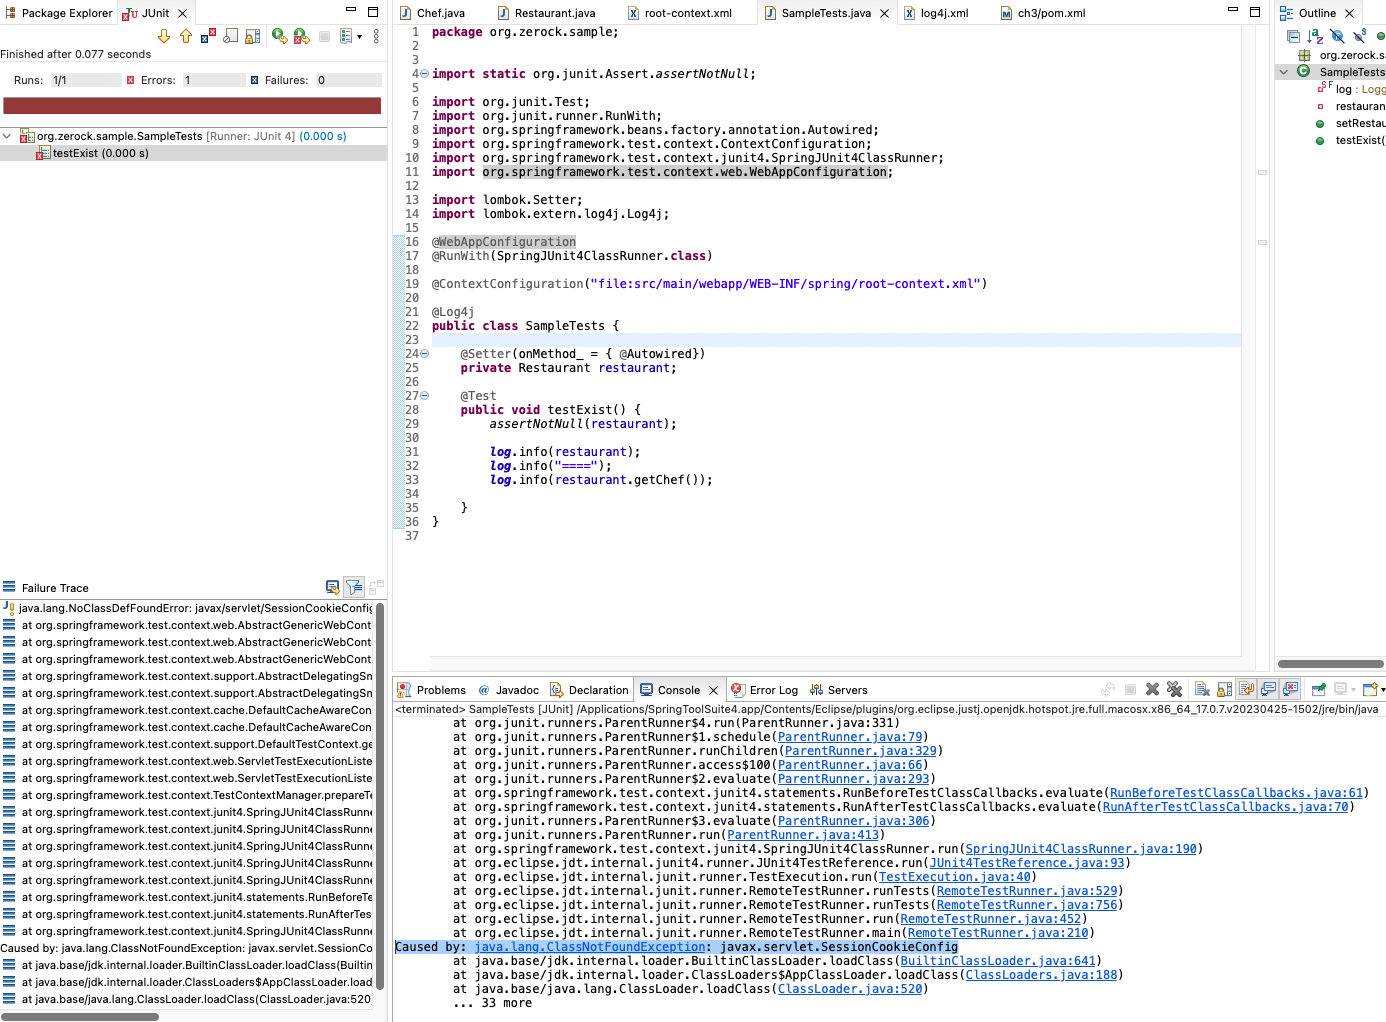Rerun the JUnit test

280,36
